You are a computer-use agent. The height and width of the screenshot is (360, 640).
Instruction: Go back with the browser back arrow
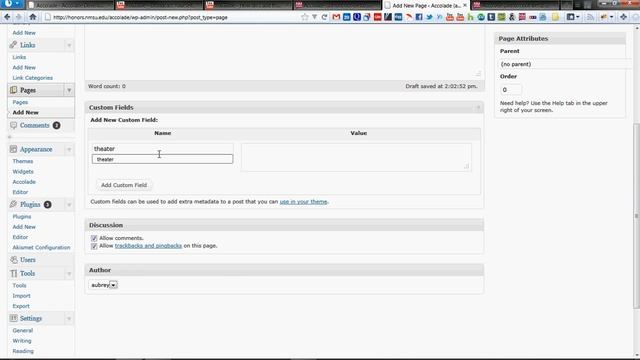pyautogui.click(x=7, y=17)
